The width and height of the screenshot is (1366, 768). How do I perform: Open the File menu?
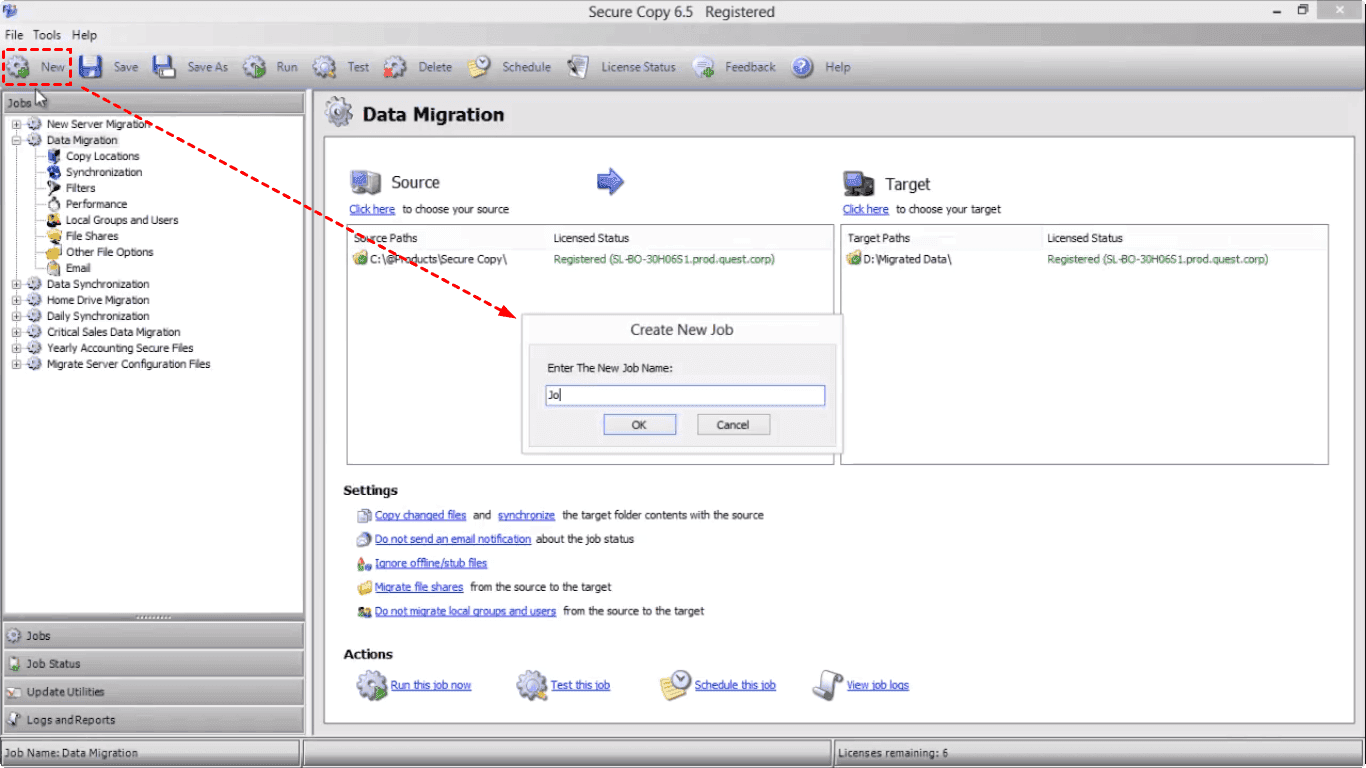[14, 35]
